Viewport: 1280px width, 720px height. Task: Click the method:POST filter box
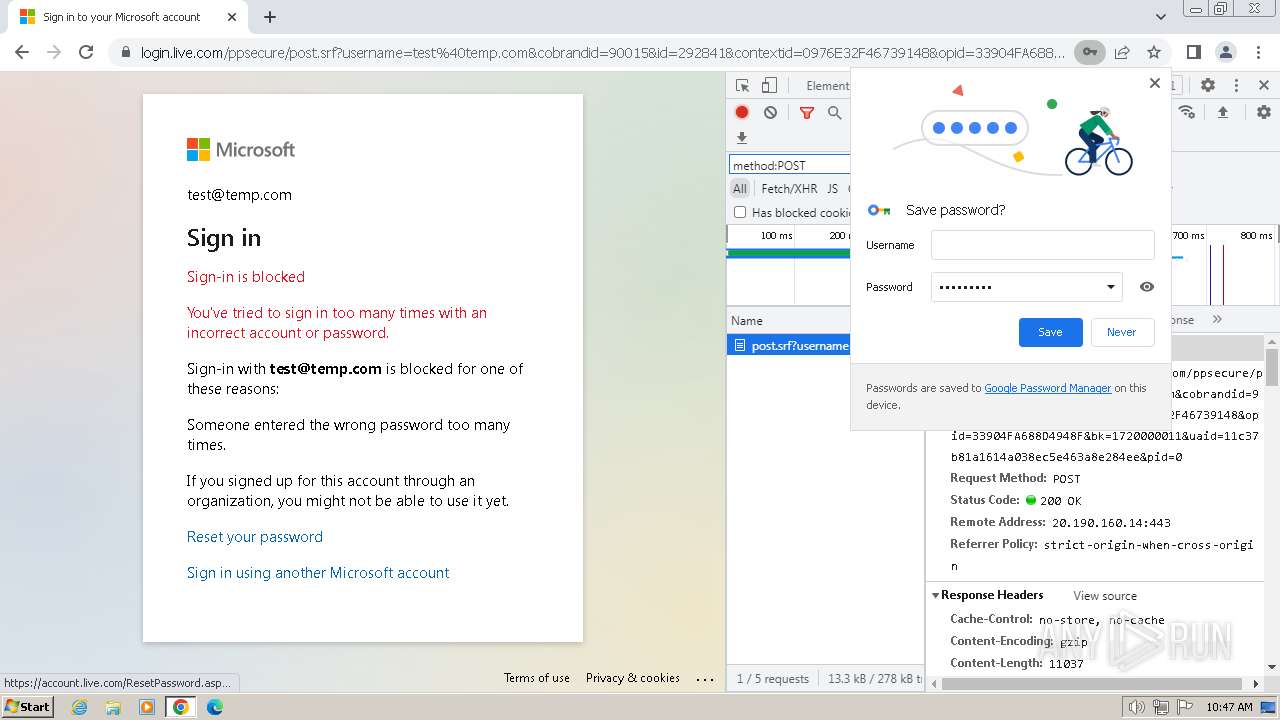pyautogui.click(x=789, y=165)
